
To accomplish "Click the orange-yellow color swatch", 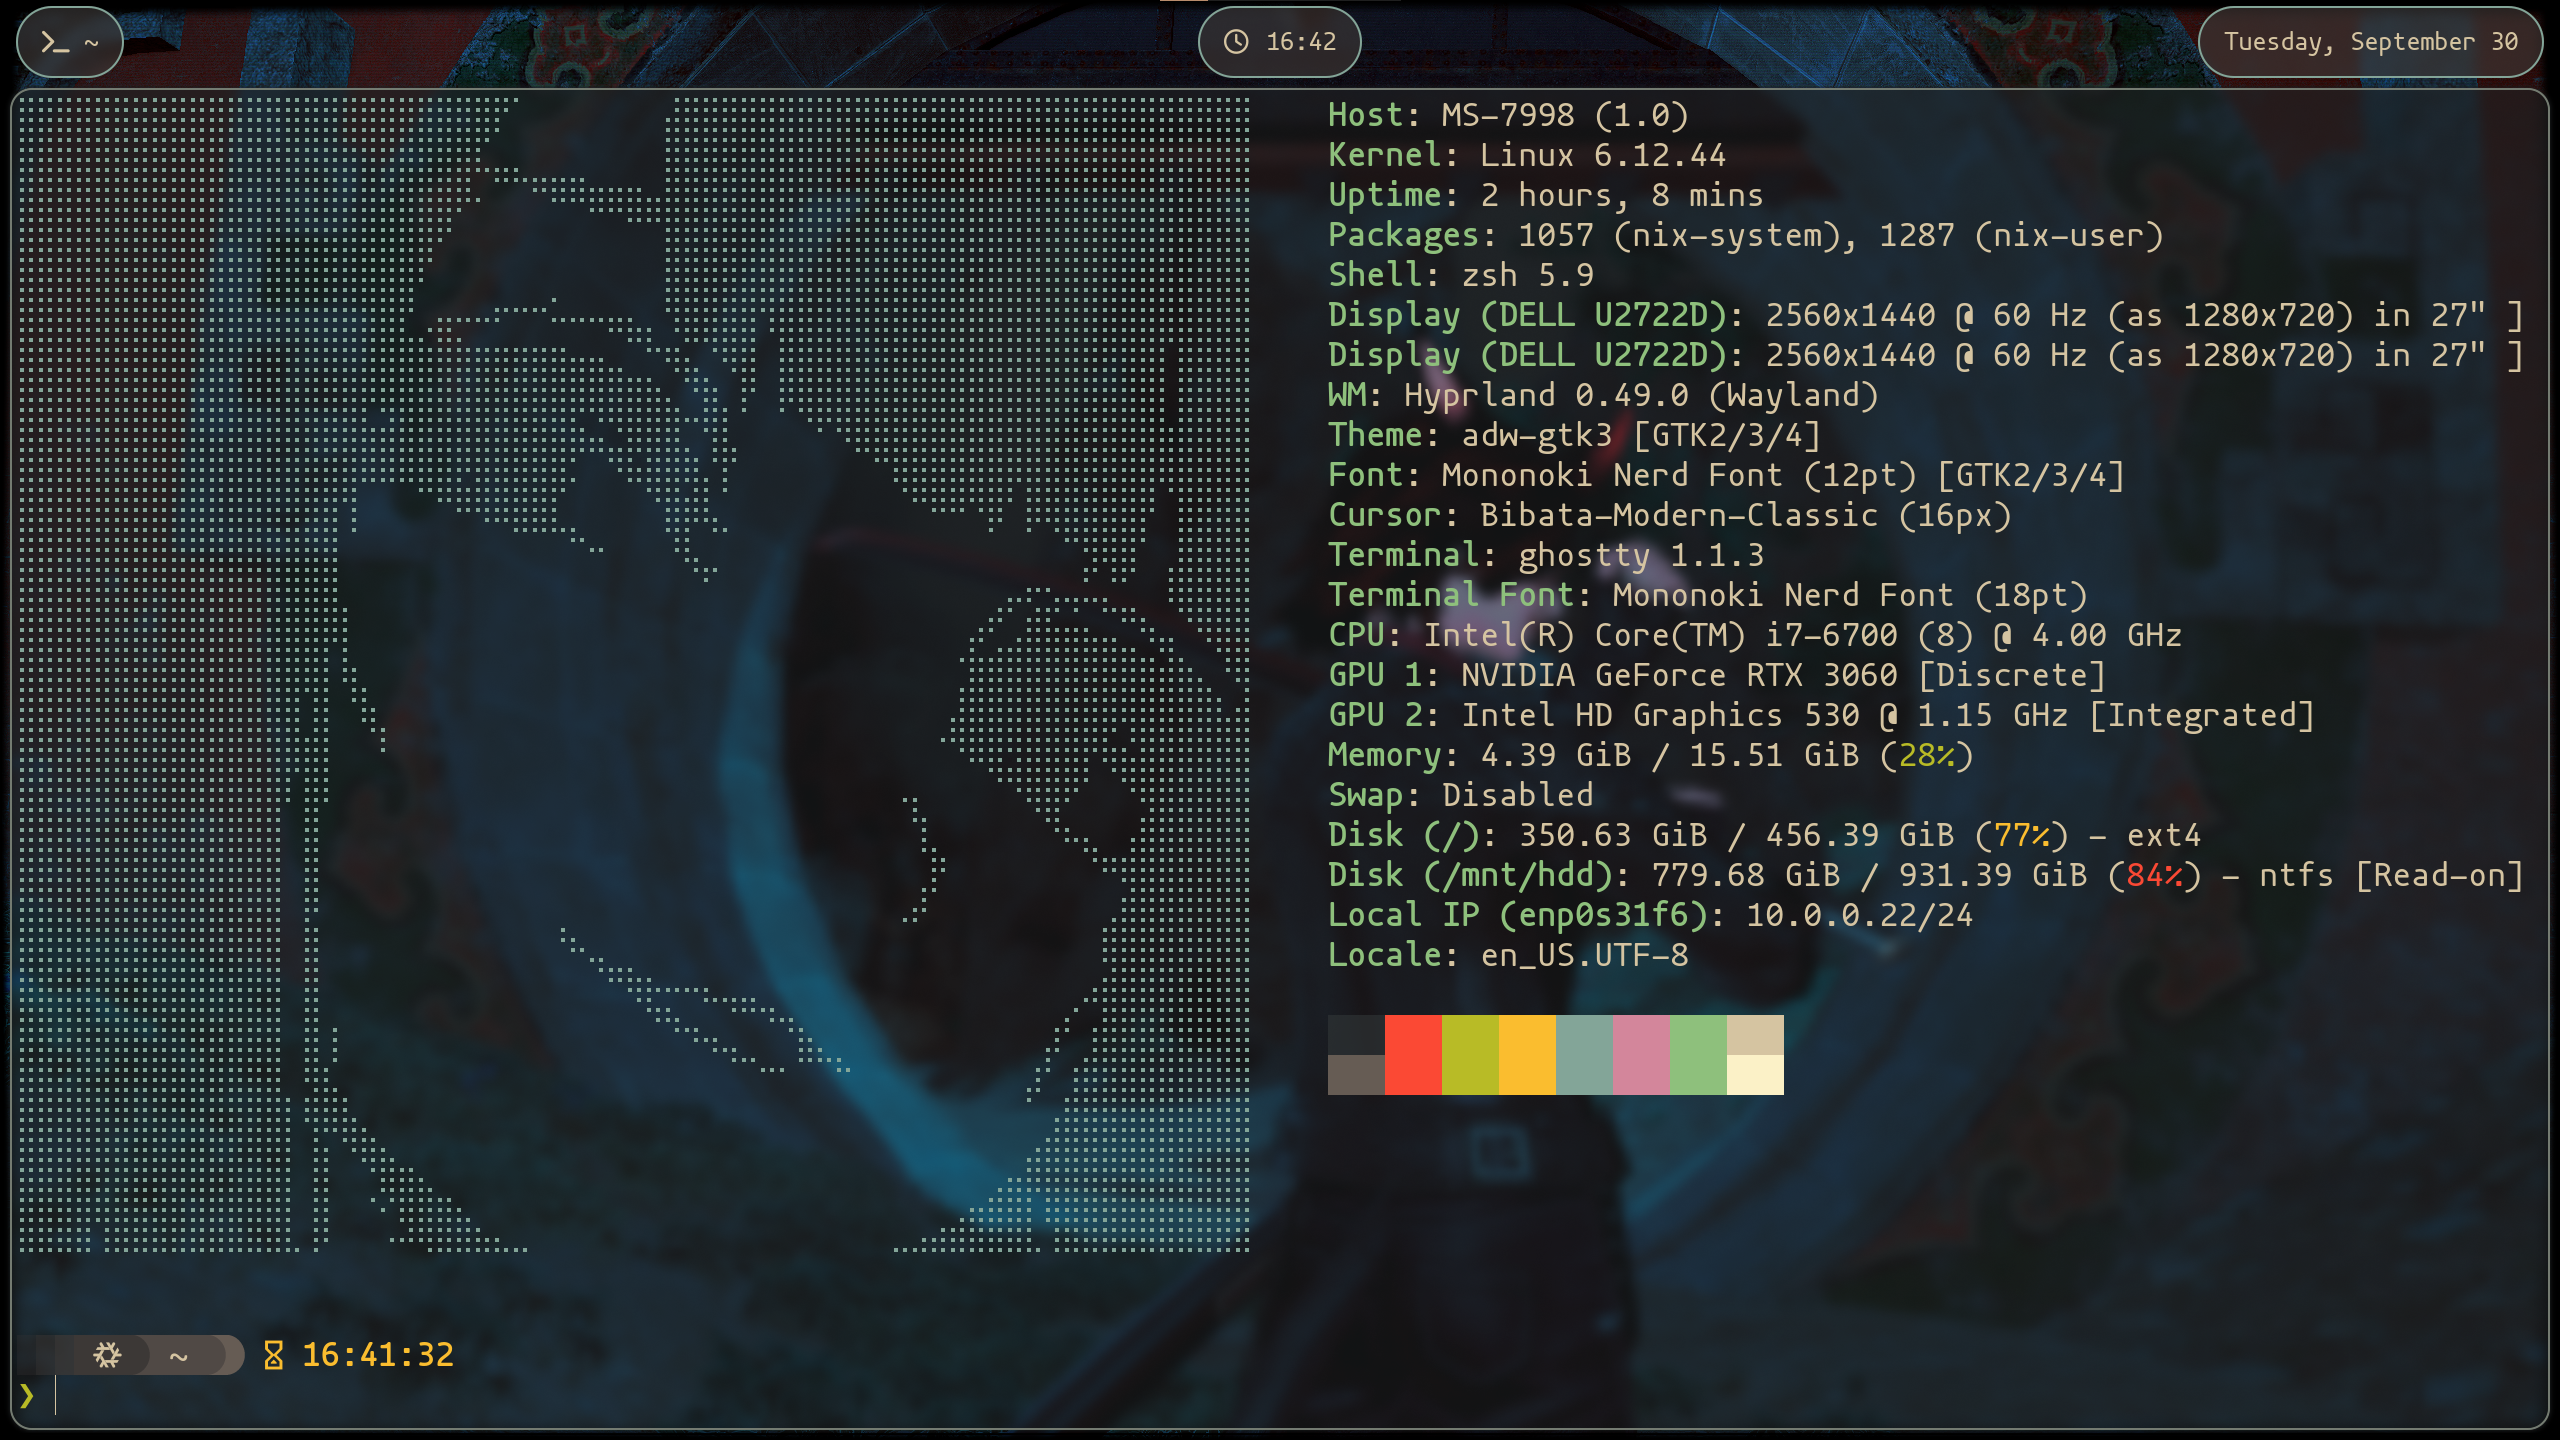I will click(x=1526, y=1055).
